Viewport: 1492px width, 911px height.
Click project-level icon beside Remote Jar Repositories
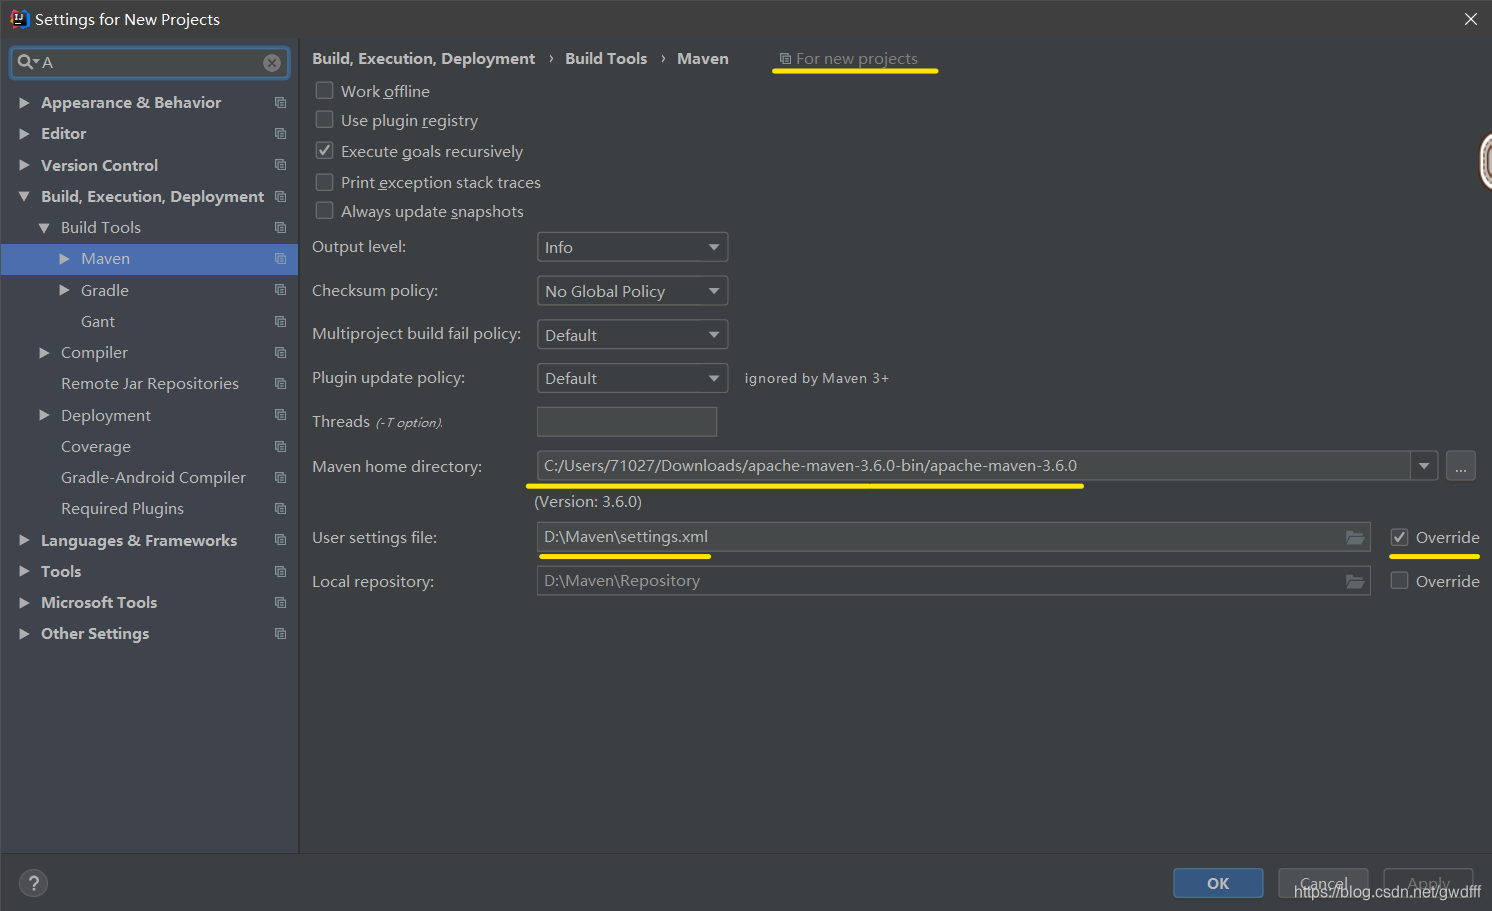point(280,384)
